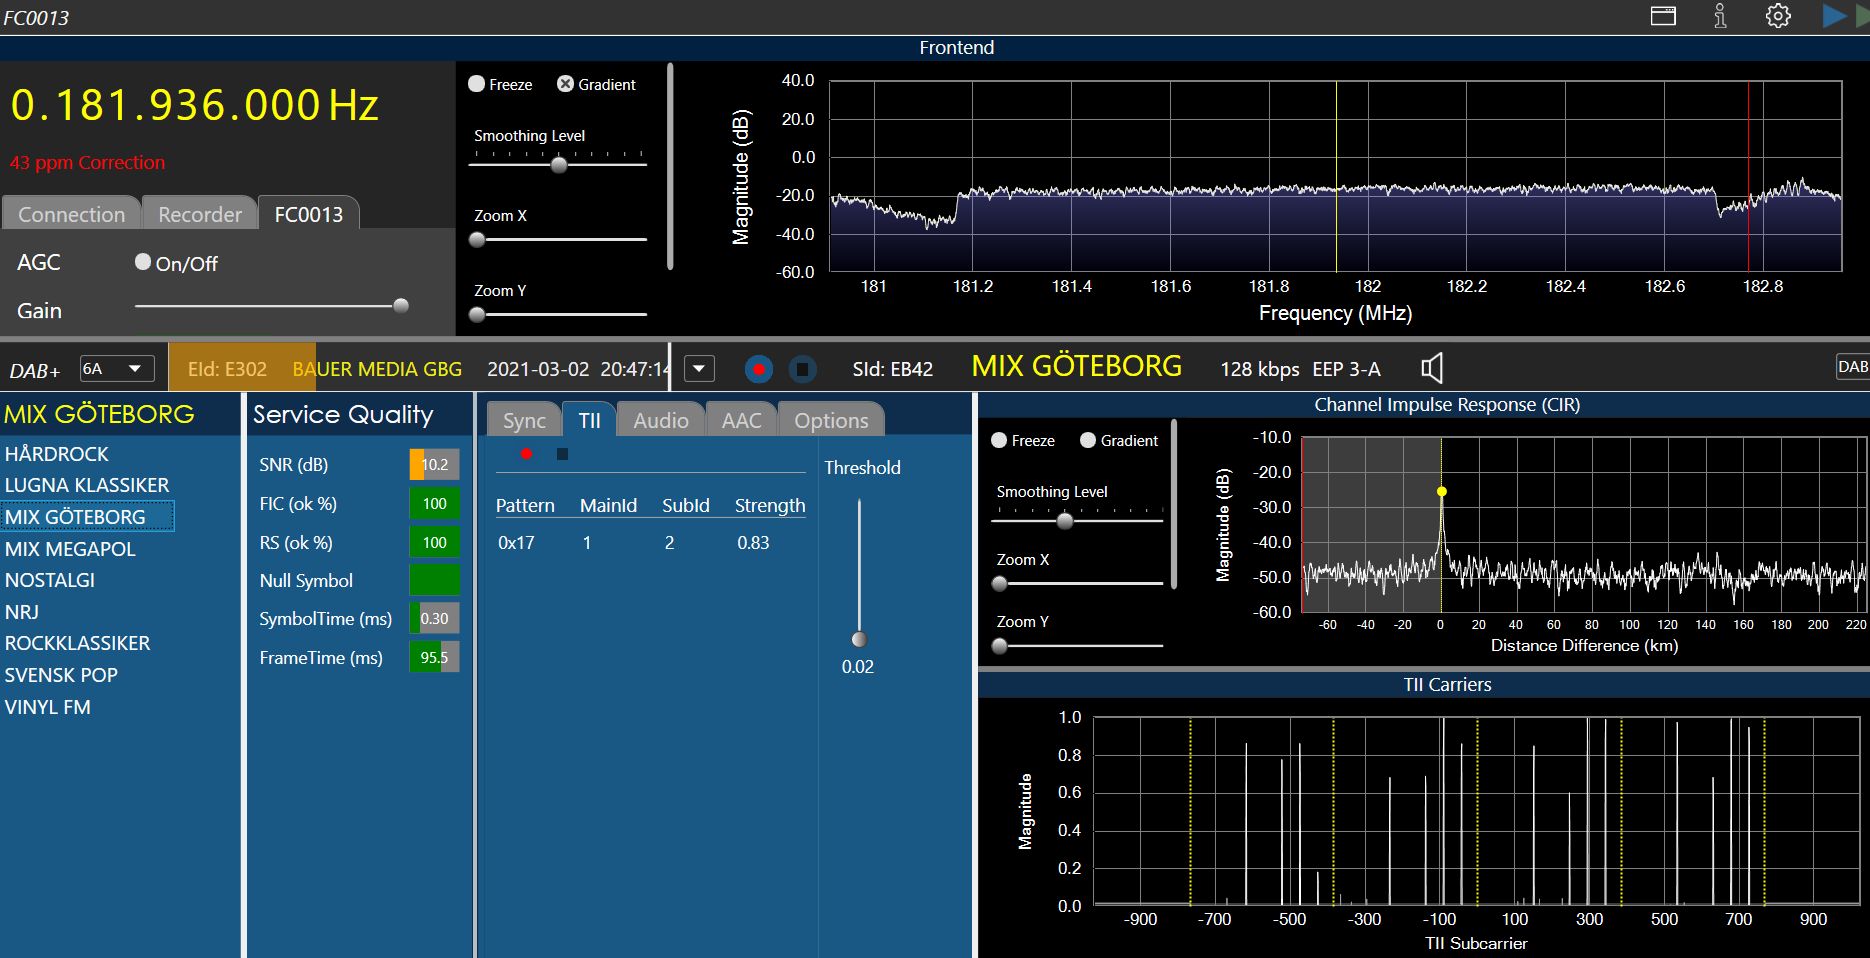The height and width of the screenshot is (958, 1870).
Task: Toggle Gradient in Frontend spectrum panel
Action: 596,84
